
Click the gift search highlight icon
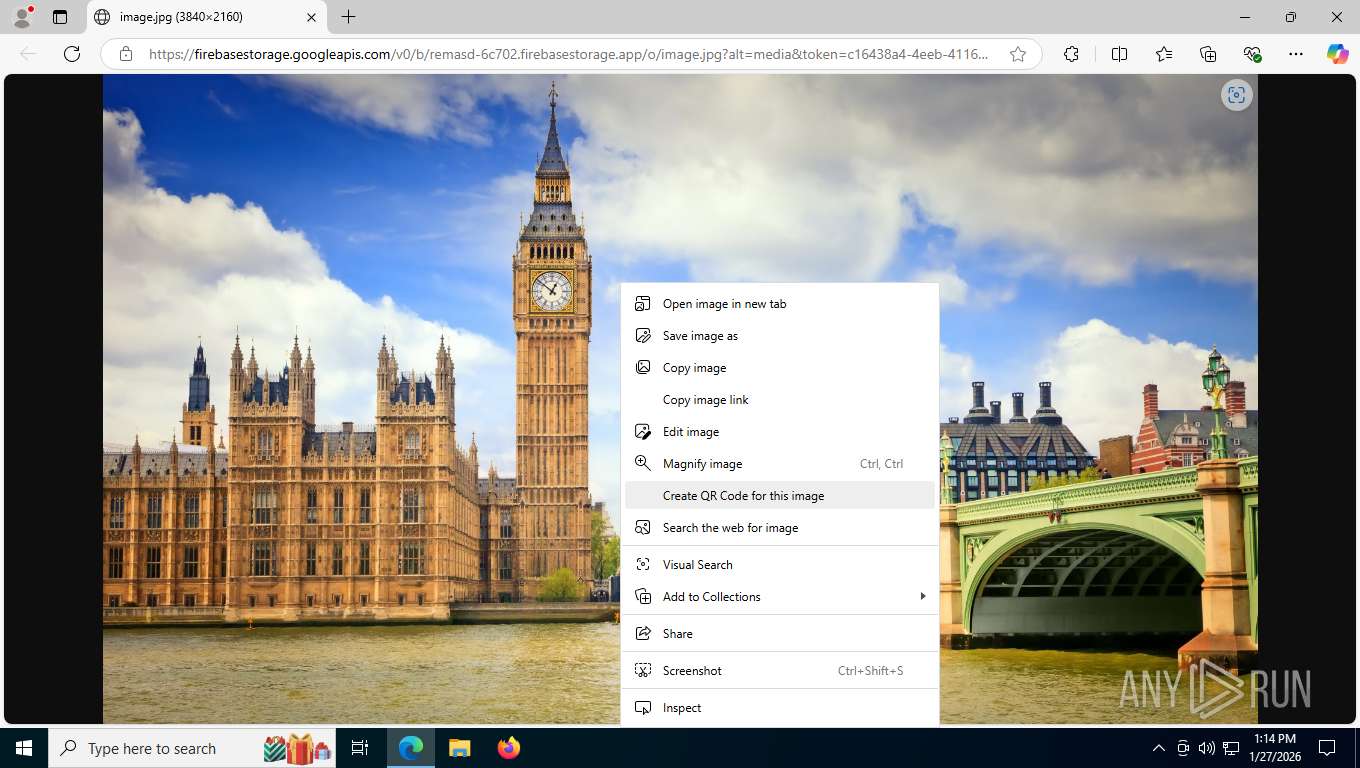(x=298, y=748)
